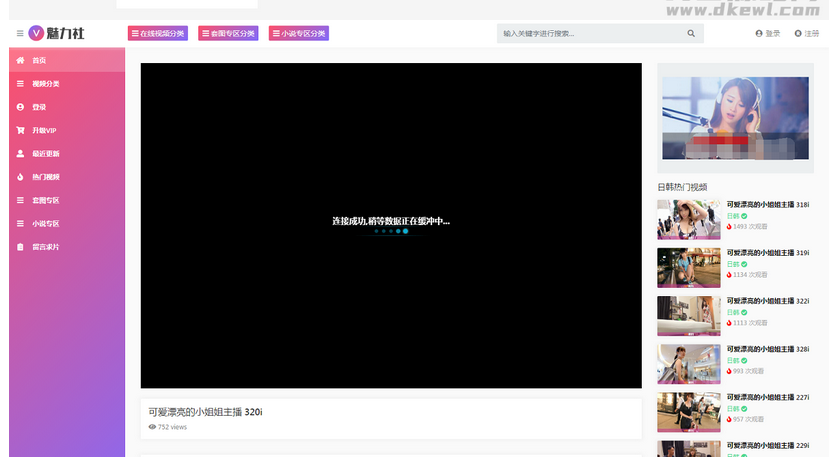Screen dimensions: 831x457
Task: Click the list icon beside 小说专区
Action: point(20,224)
